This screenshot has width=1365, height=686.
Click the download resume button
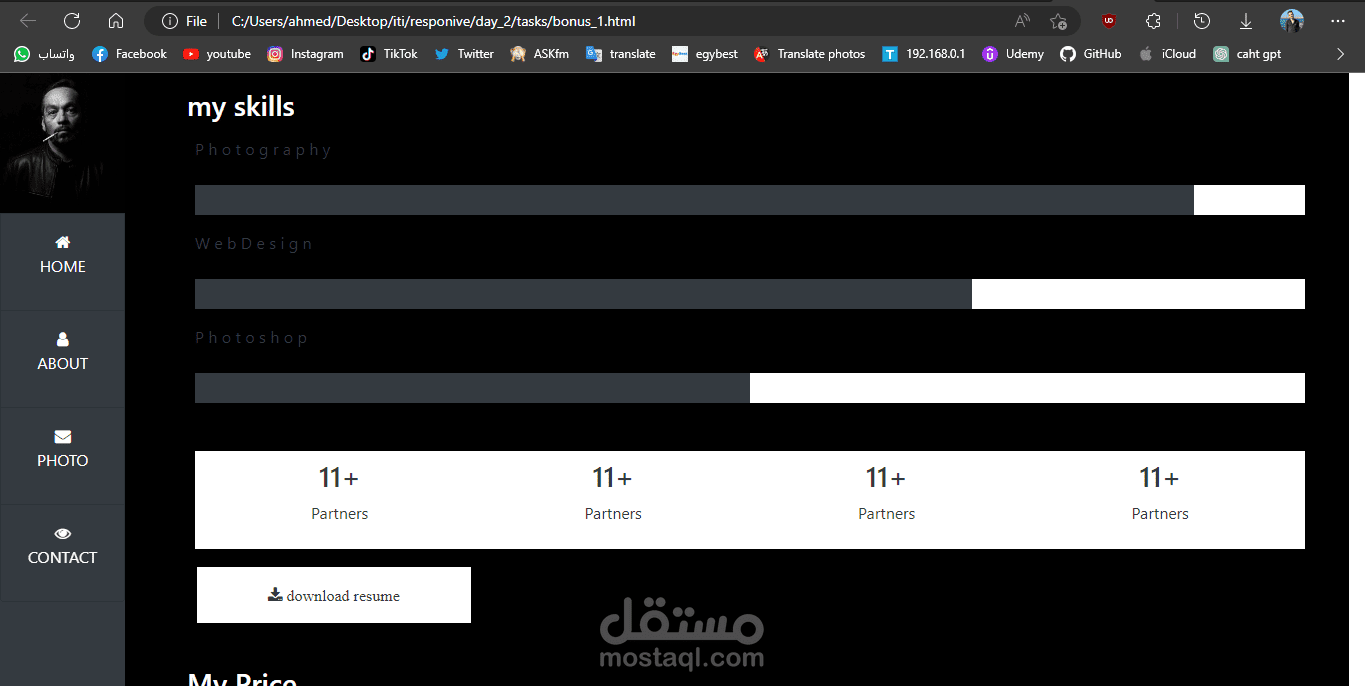coord(334,595)
